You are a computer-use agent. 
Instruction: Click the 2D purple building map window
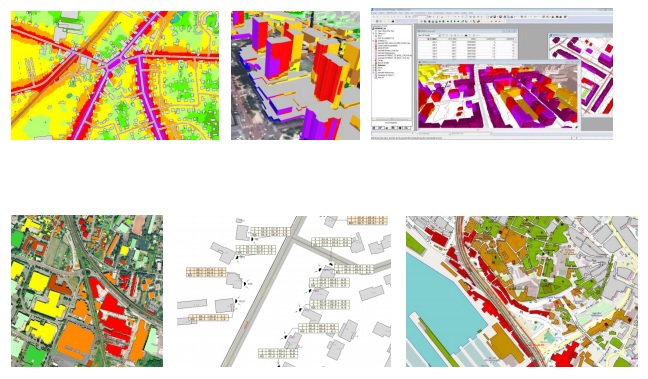point(580,74)
